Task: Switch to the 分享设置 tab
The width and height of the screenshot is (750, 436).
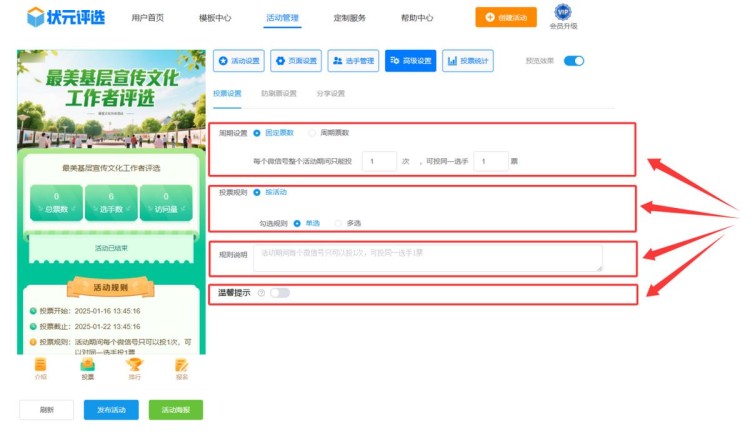Action: click(330, 93)
